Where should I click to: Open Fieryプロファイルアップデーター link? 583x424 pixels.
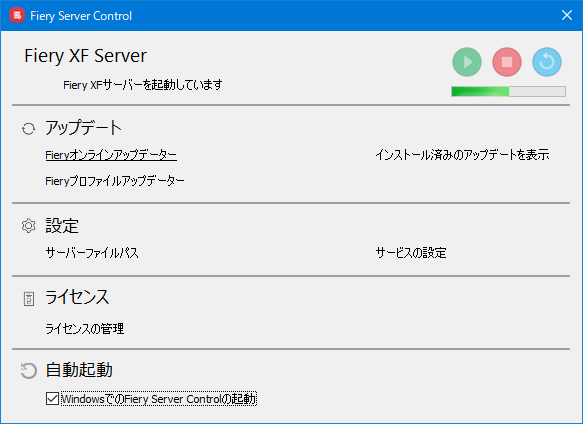pyautogui.click(x=115, y=181)
